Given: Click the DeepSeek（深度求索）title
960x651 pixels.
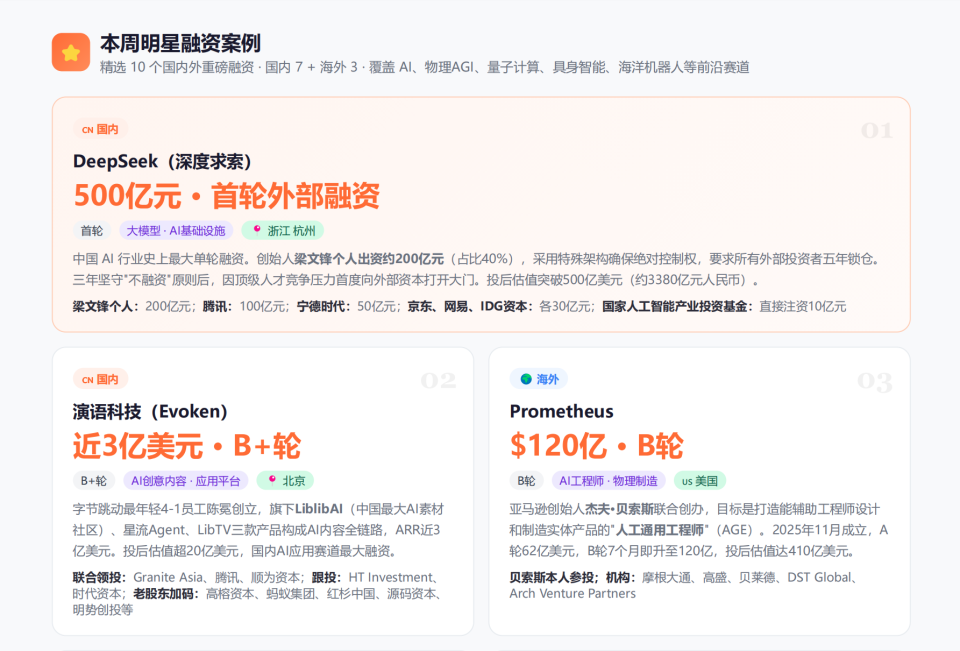Looking at the screenshot, I should coord(162,162).
